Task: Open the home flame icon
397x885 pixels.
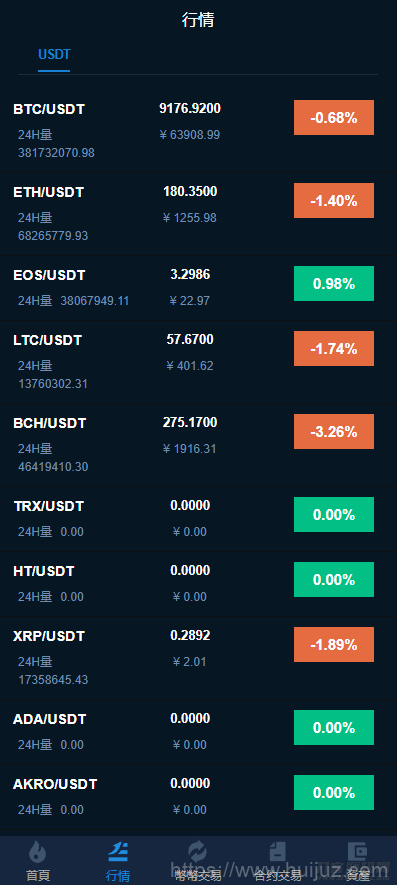Action: [x=38, y=851]
